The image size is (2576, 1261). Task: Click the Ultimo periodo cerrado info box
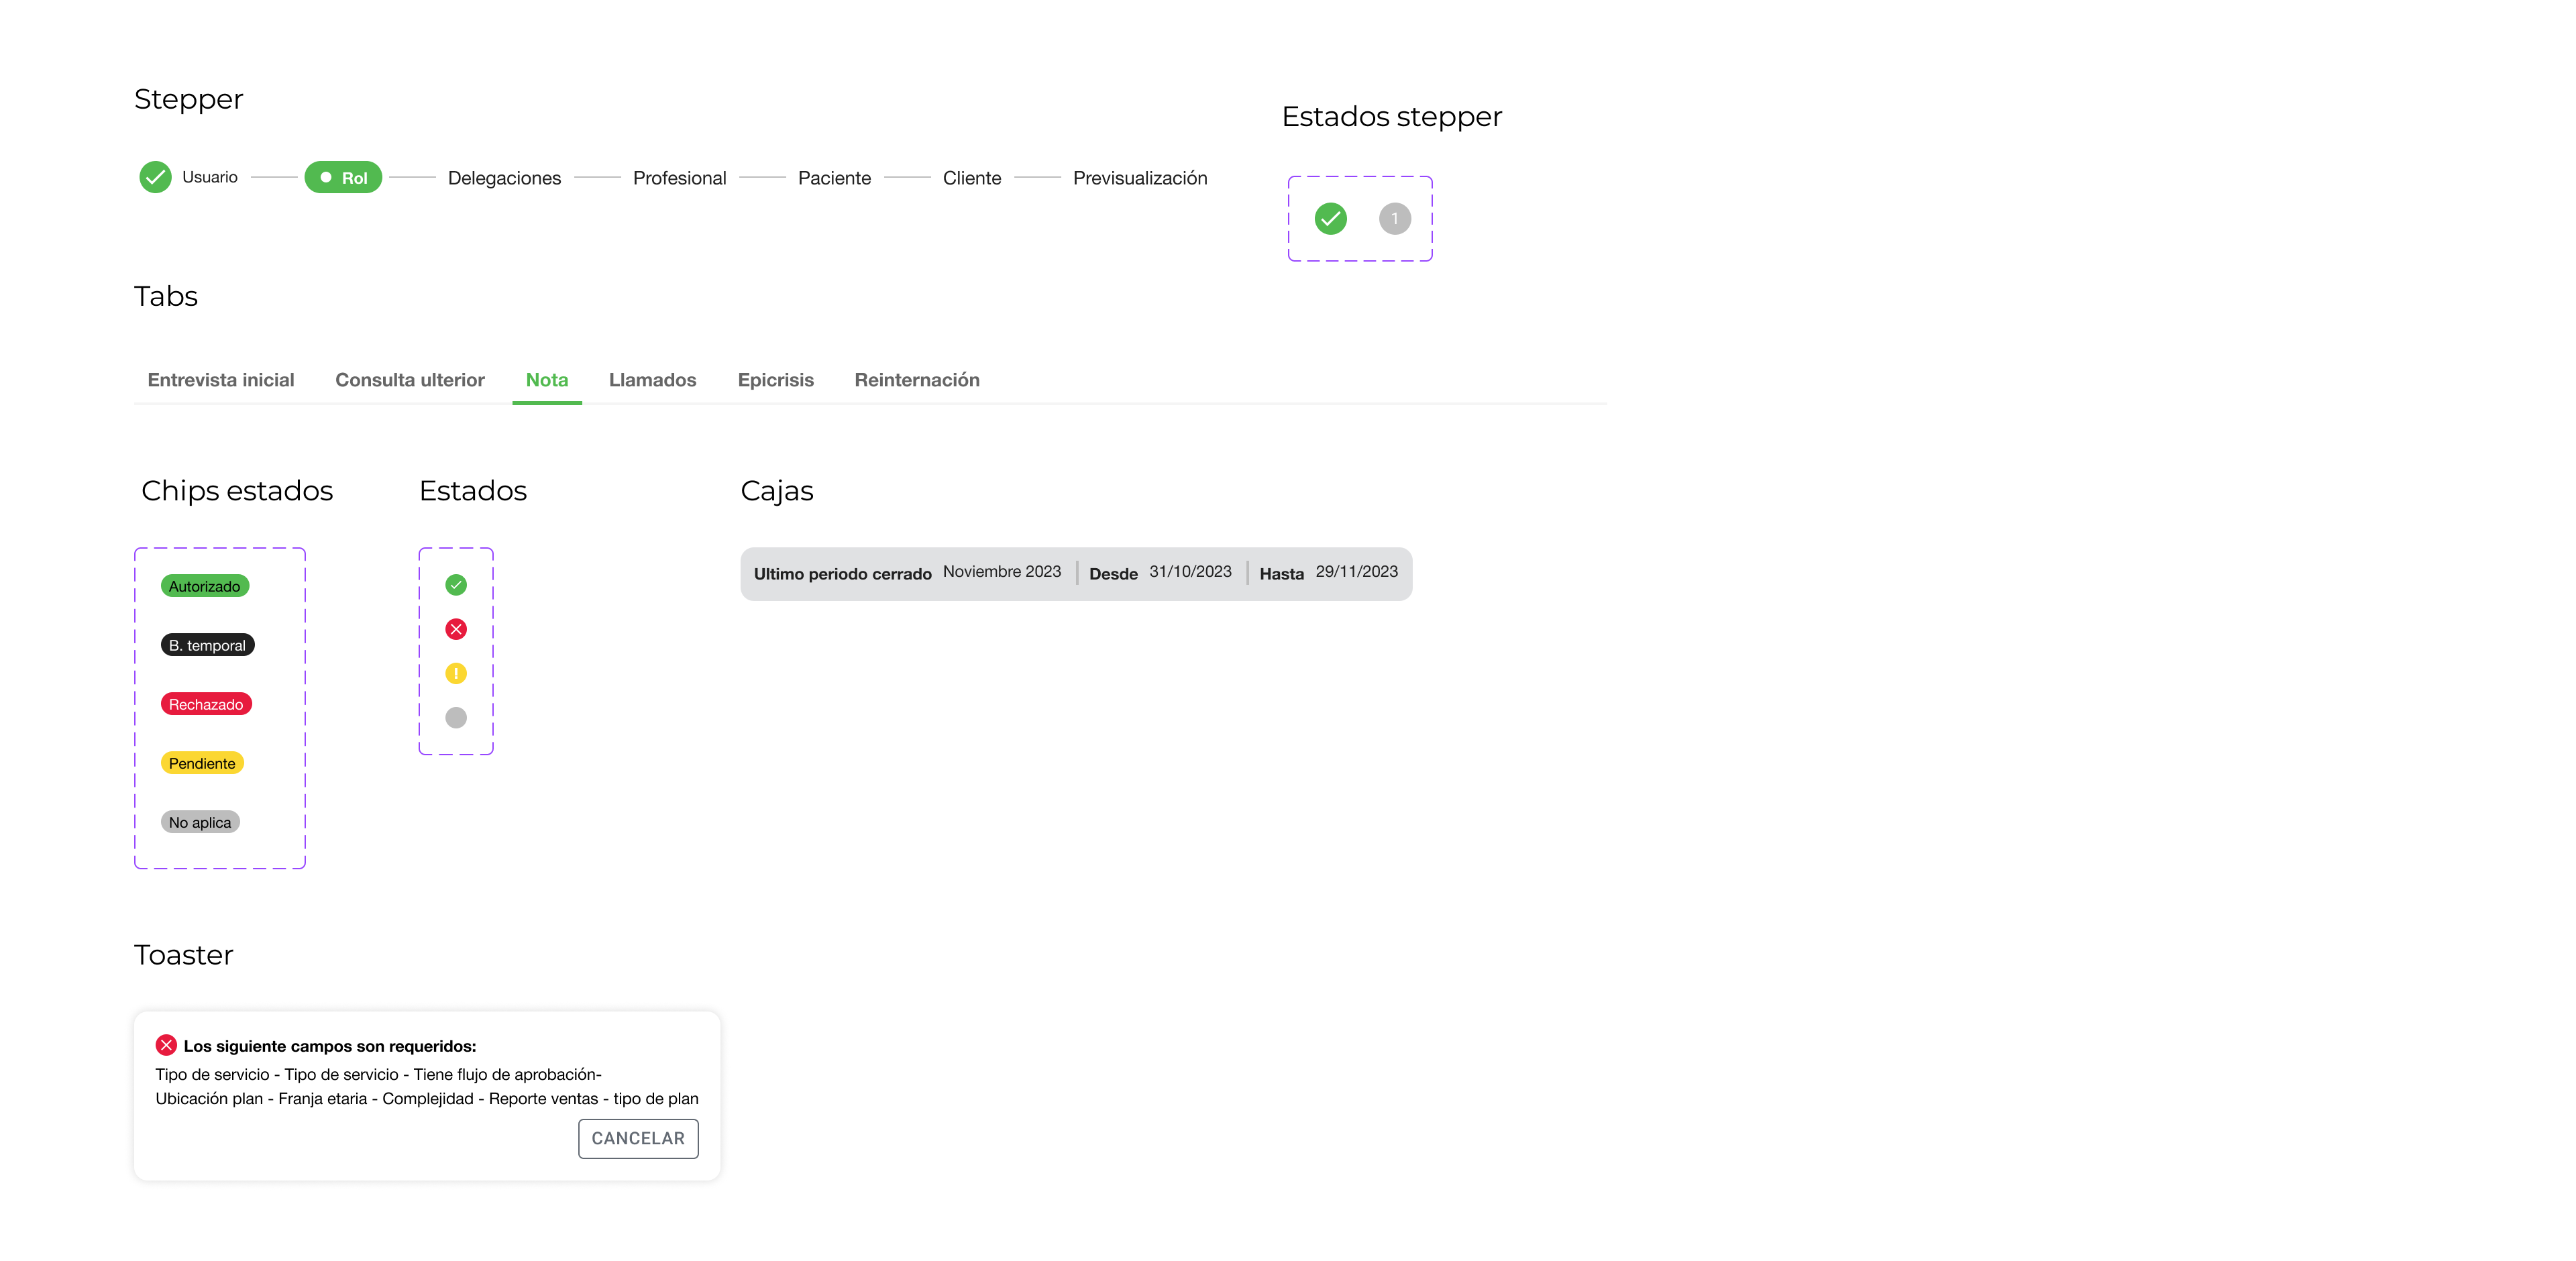point(1076,574)
